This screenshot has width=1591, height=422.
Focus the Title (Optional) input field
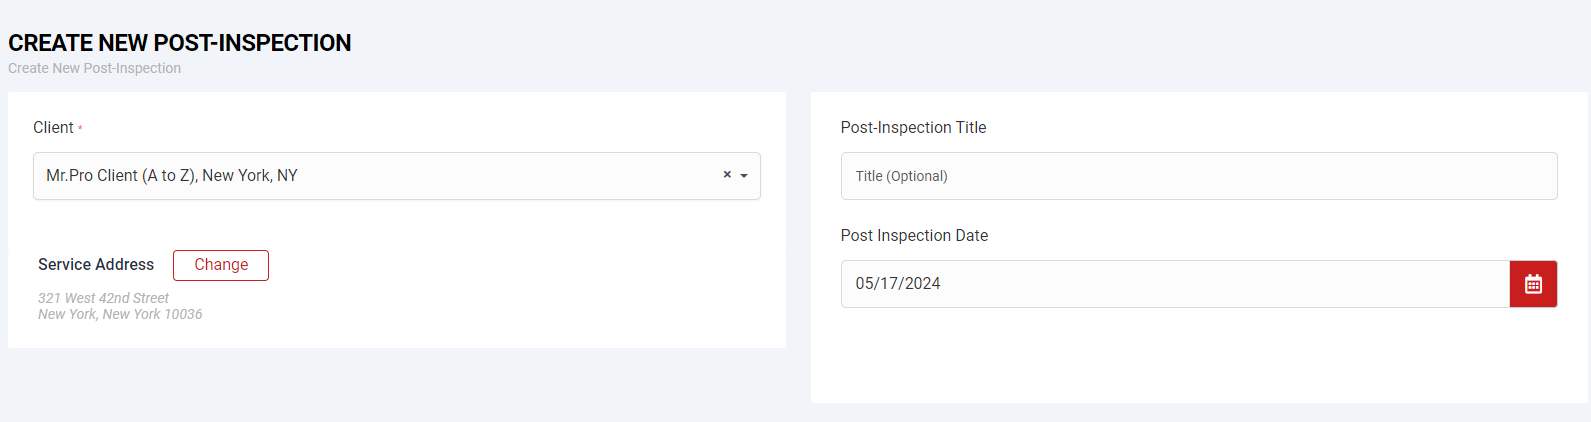pos(1198,176)
